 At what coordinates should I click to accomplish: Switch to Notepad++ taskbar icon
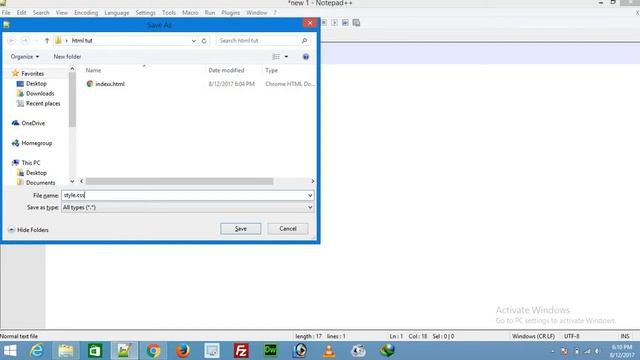click(x=124, y=351)
